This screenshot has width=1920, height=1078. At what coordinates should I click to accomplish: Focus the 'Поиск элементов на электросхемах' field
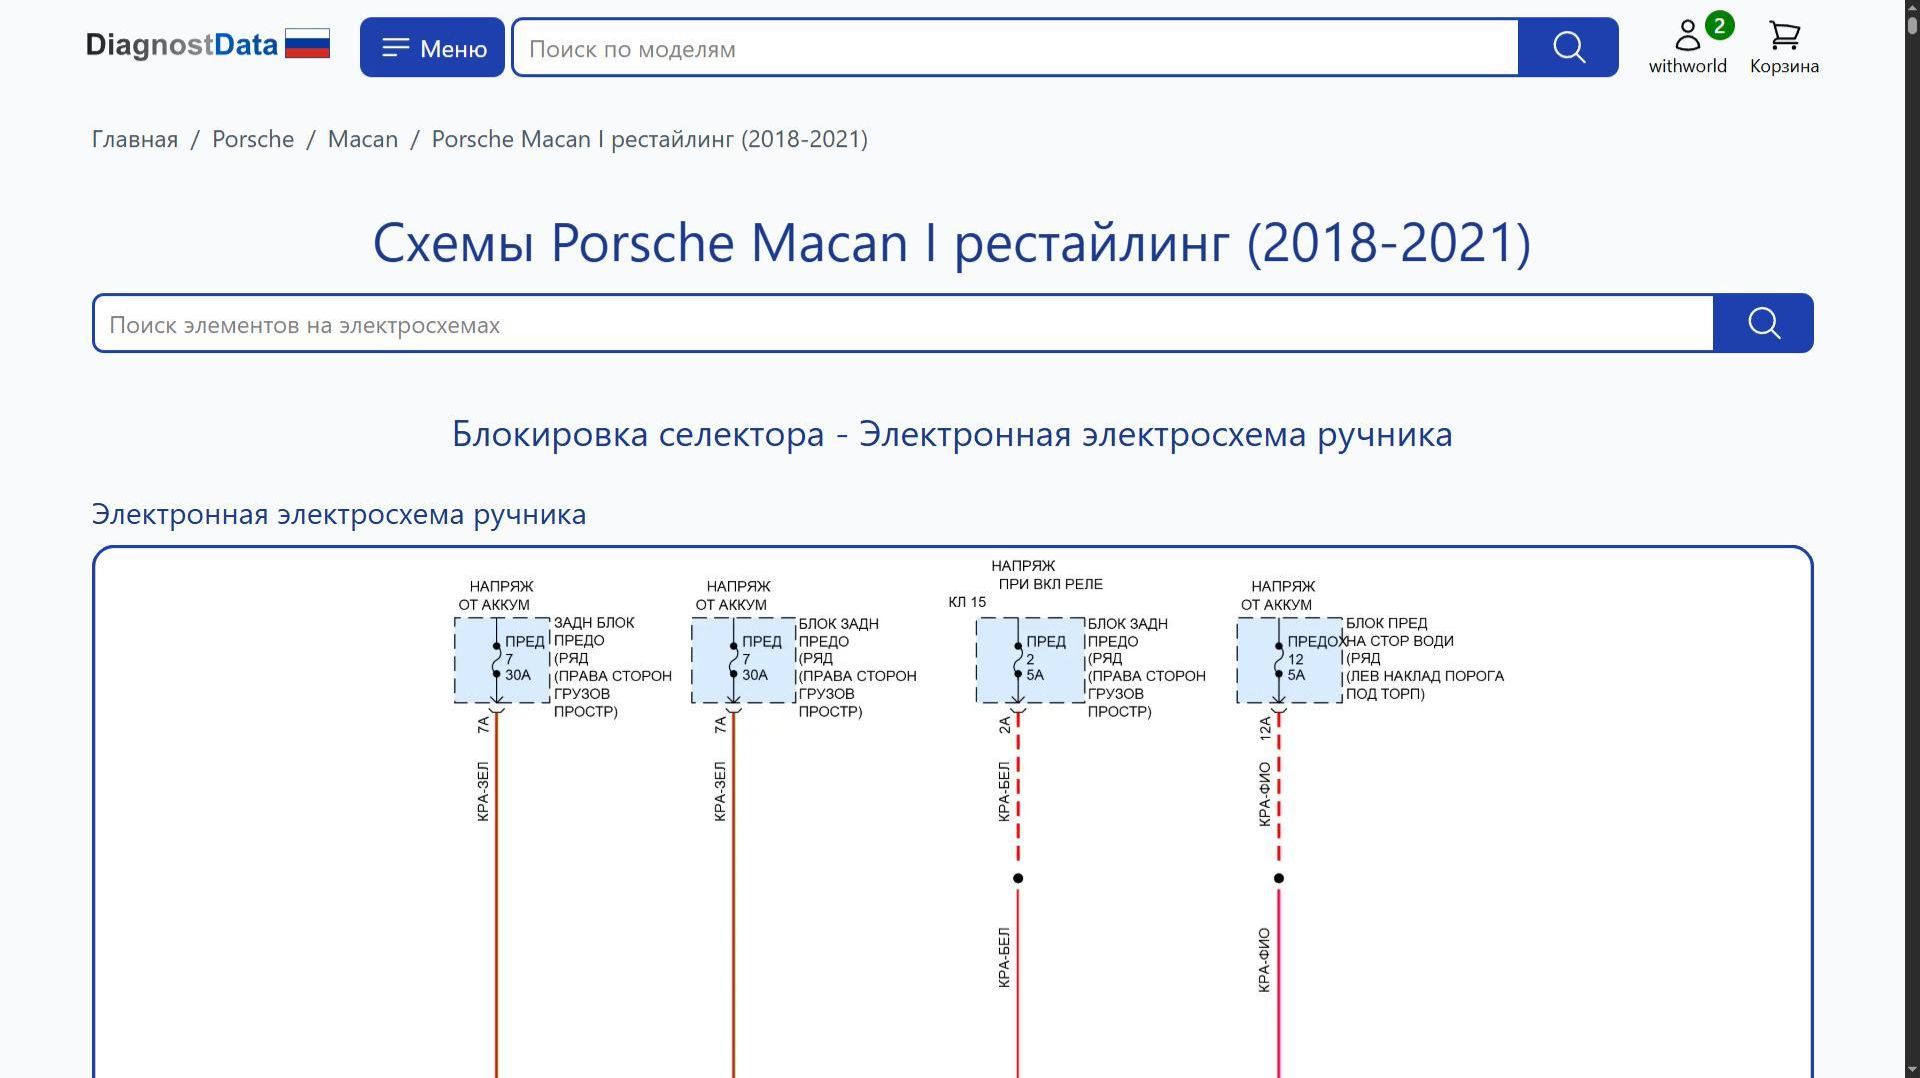tap(903, 324)
